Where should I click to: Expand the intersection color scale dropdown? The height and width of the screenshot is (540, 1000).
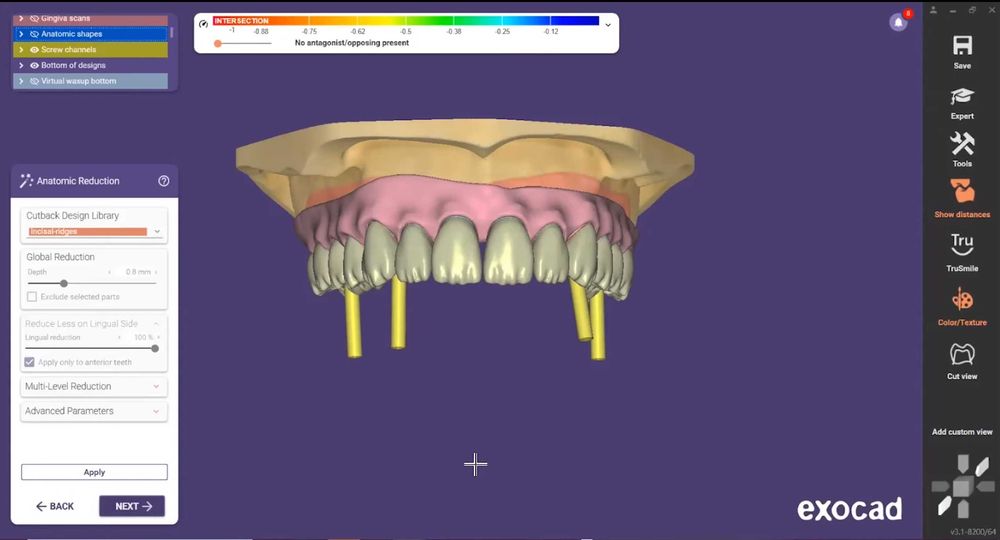[x=608, y=25]
